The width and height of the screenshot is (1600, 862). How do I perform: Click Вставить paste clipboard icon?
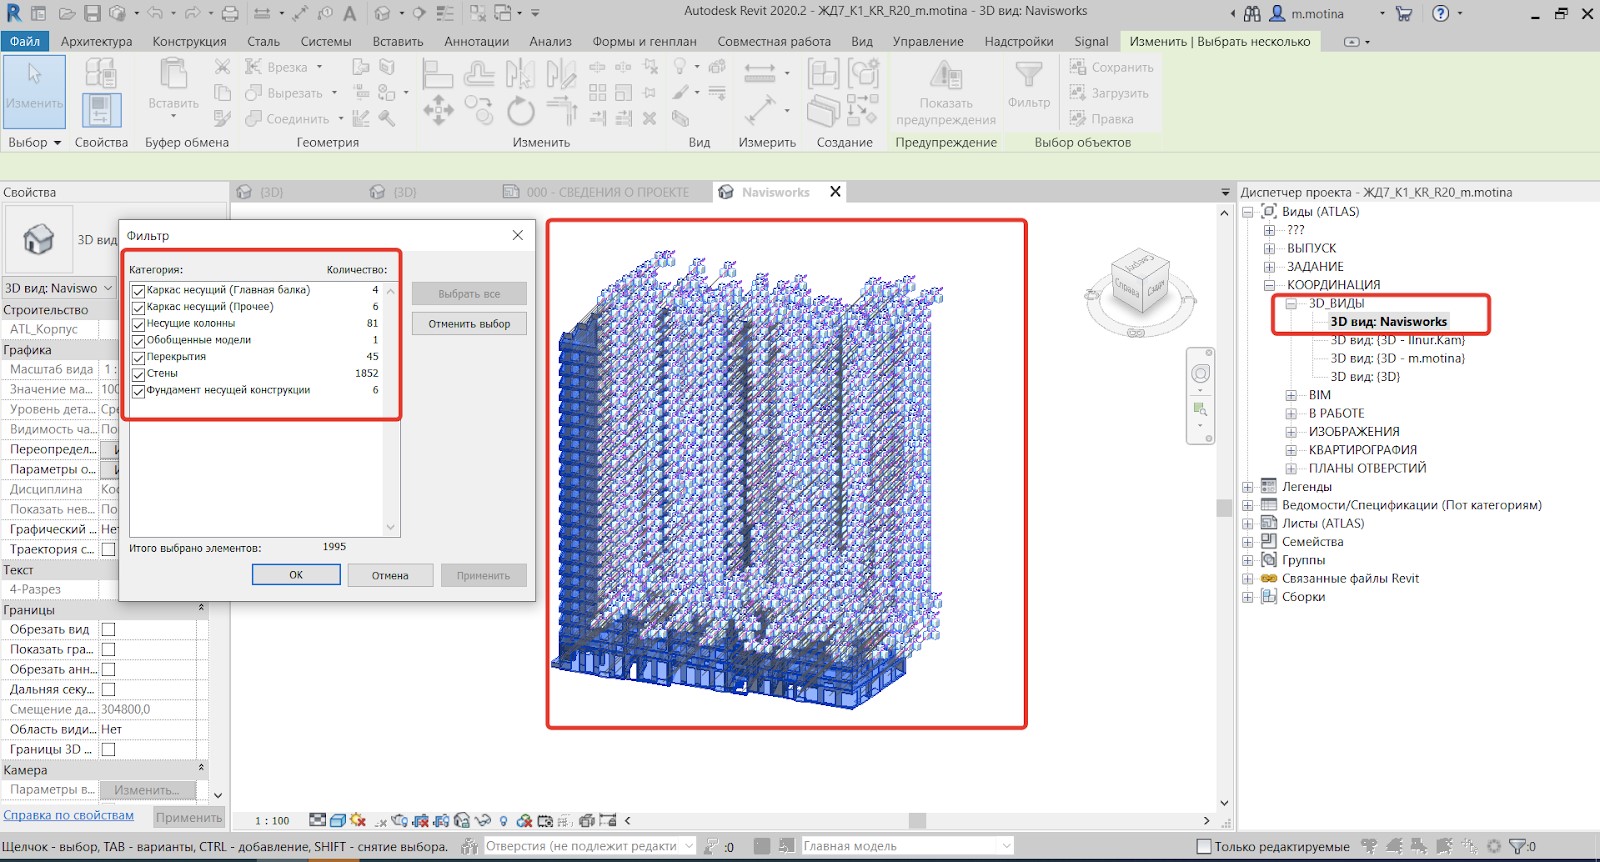[174, 73]
